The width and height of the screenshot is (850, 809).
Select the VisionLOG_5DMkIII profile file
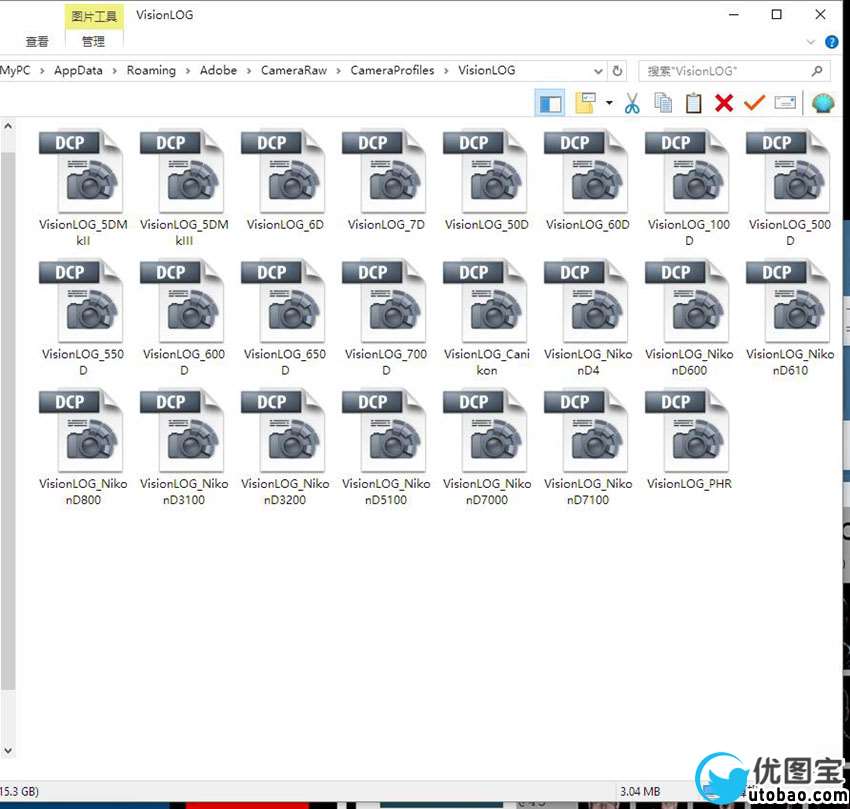184,188
